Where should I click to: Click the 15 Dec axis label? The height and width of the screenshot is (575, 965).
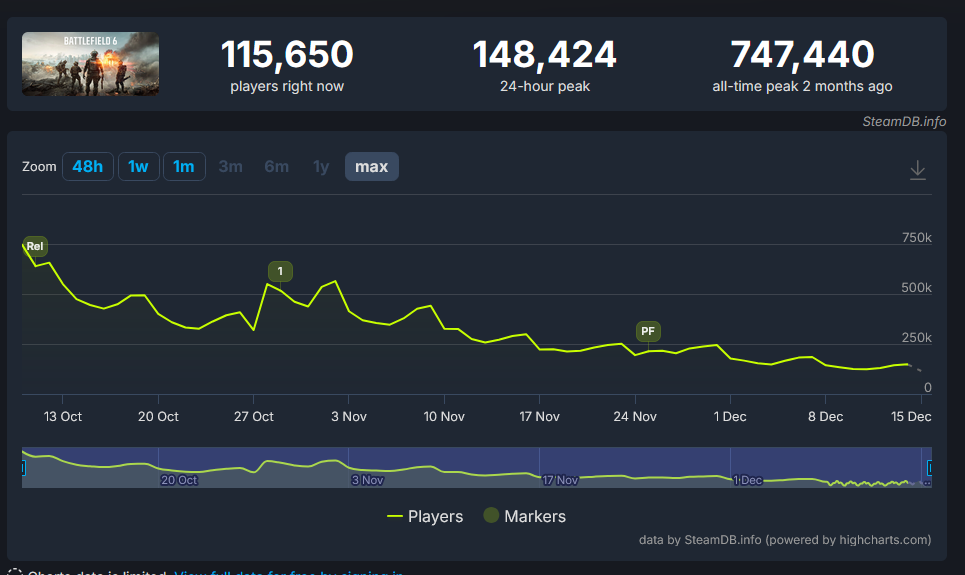[x=911, y=416]
